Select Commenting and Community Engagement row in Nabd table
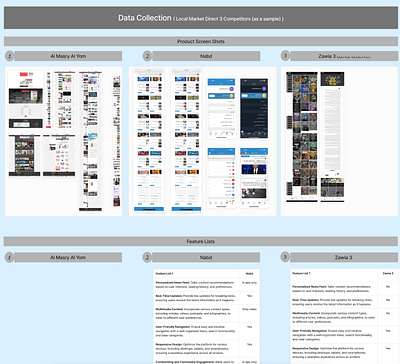The image size is (400, 364). pyautogui.click(x=206, y=361)
